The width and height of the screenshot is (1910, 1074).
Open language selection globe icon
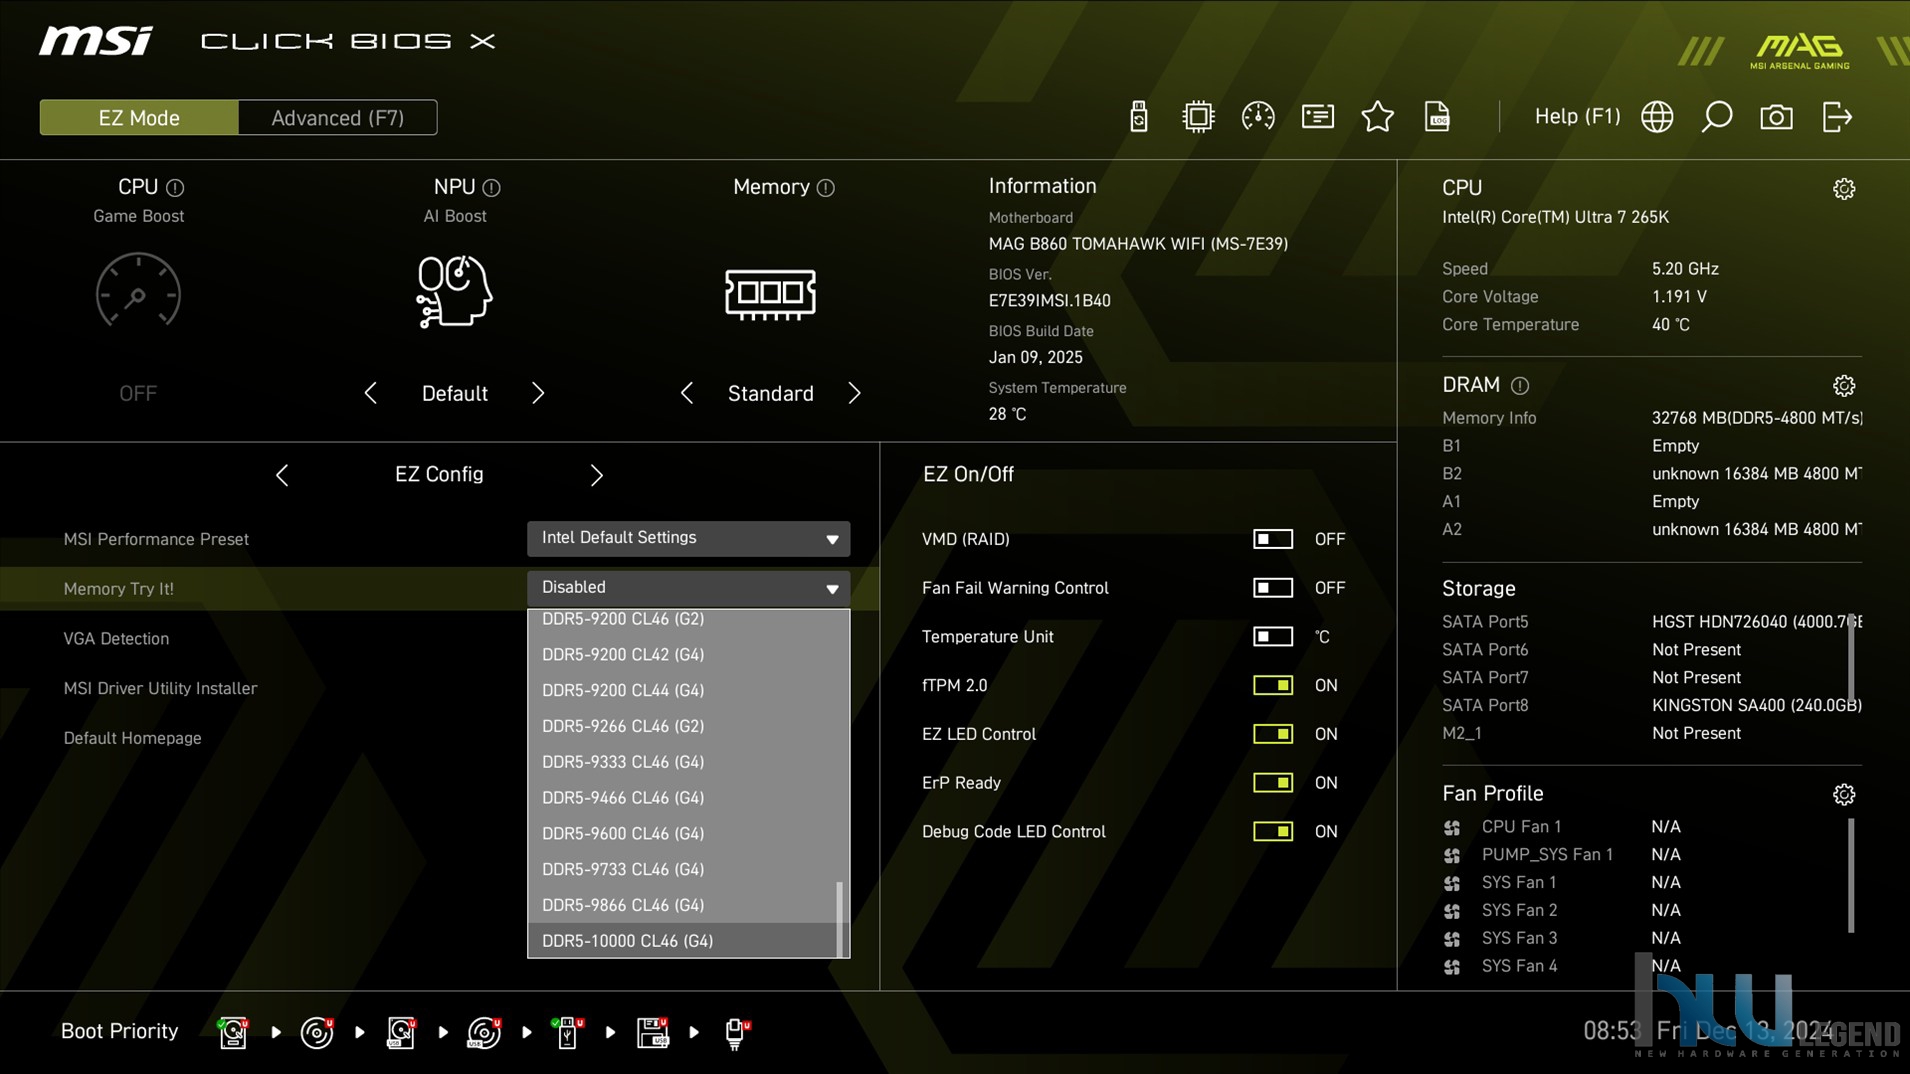coord(1657,117)
